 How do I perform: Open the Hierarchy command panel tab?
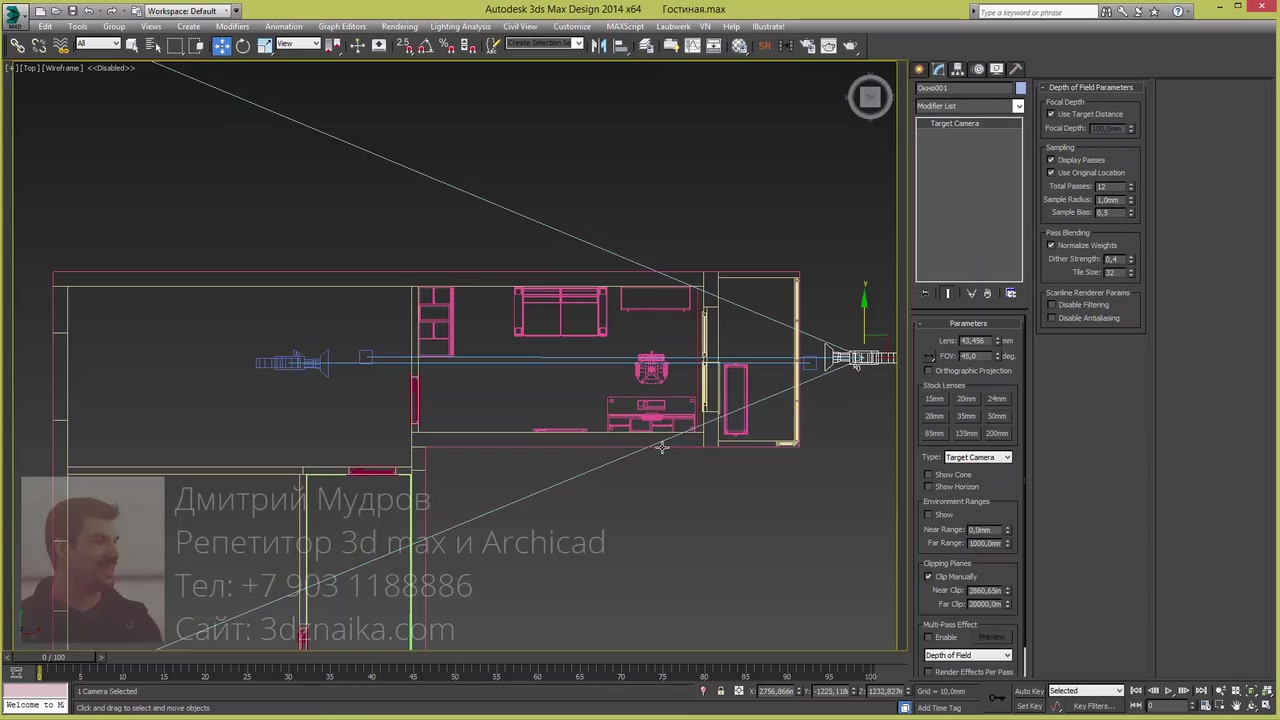958,69
